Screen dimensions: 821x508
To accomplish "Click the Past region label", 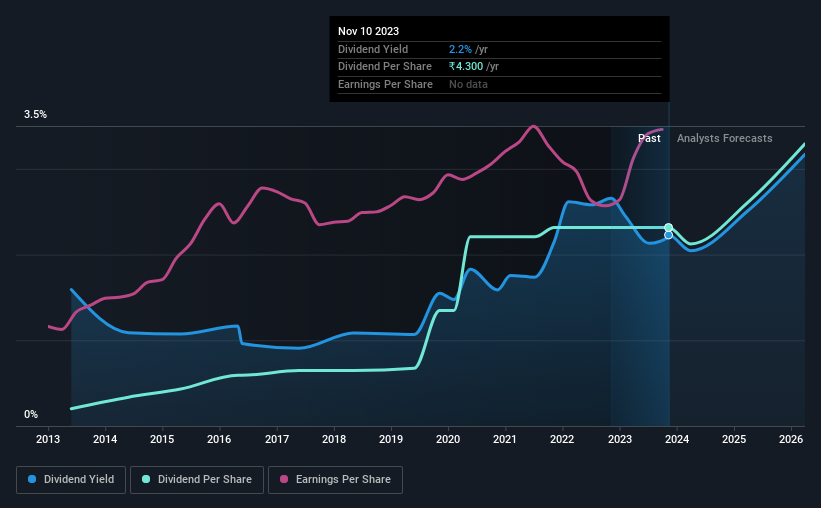I will point(649,138).
